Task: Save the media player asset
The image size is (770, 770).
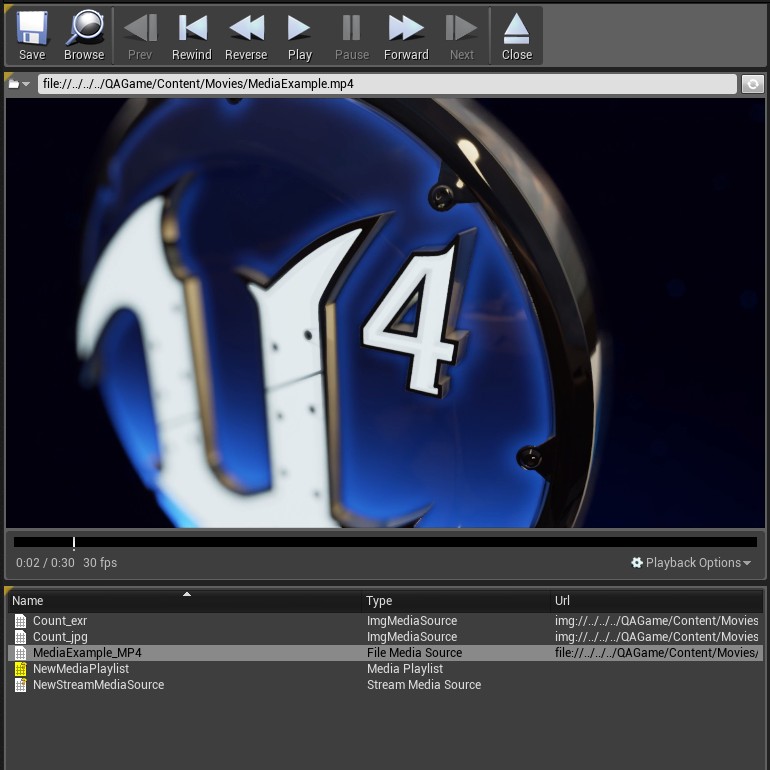Action: click(32, 36)
